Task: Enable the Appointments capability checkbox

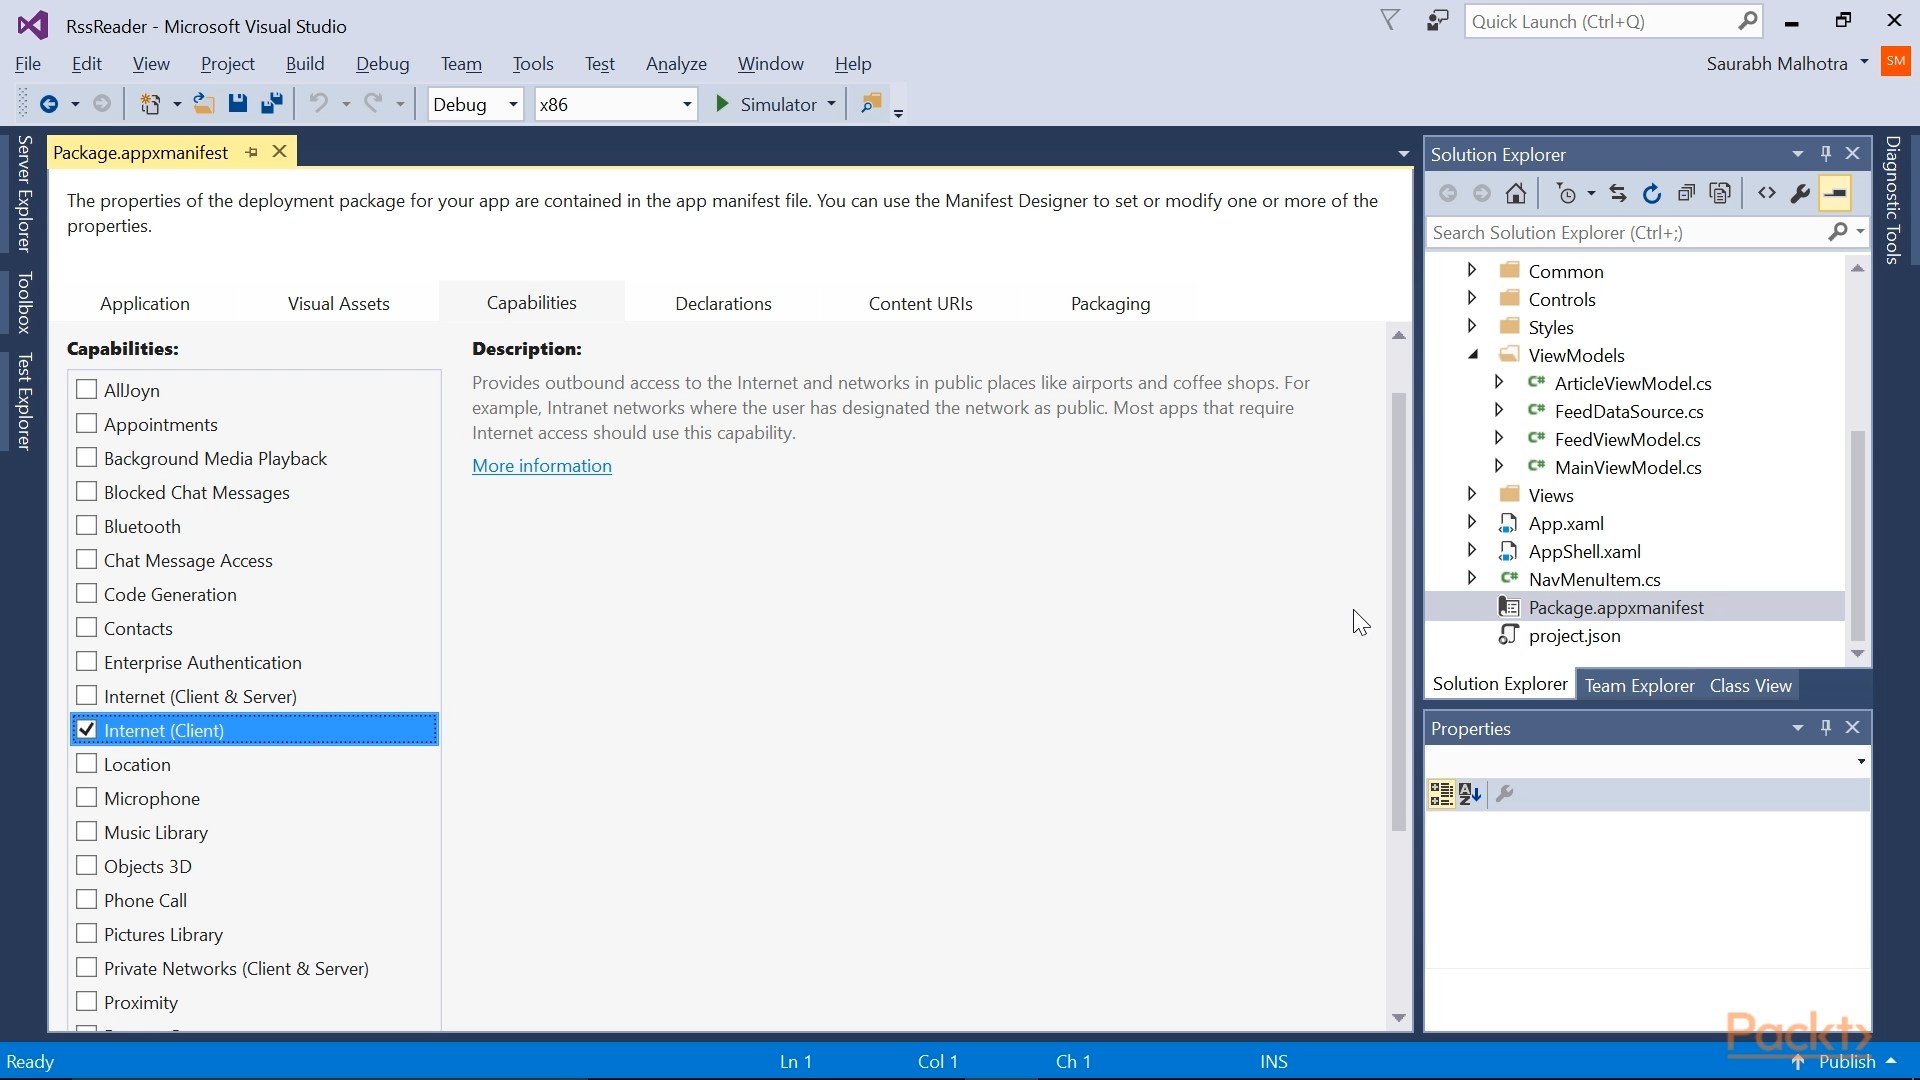Action: tap(87, 423)
